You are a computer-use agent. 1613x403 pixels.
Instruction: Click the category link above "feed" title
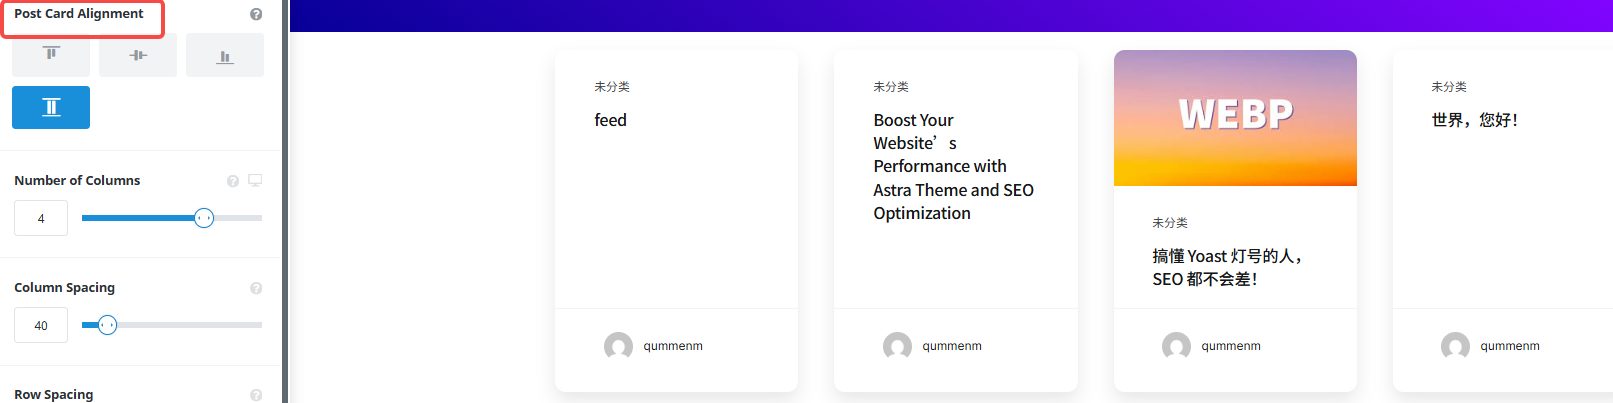click(611, 87)
